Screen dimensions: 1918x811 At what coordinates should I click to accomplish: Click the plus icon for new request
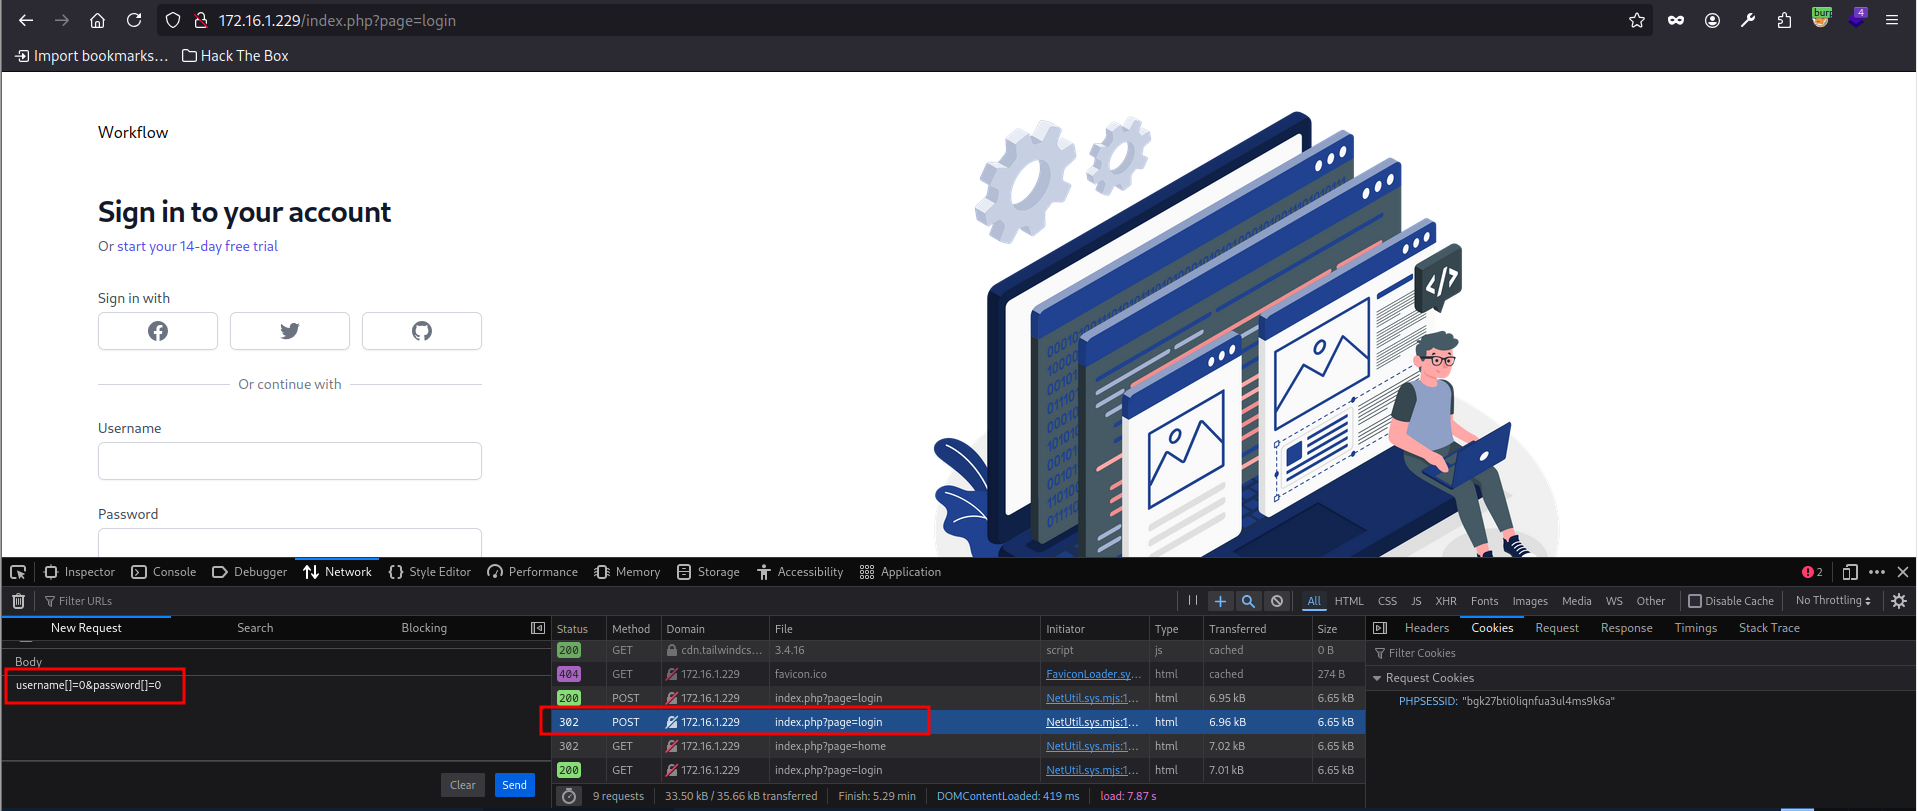[x=1220, y=601]
